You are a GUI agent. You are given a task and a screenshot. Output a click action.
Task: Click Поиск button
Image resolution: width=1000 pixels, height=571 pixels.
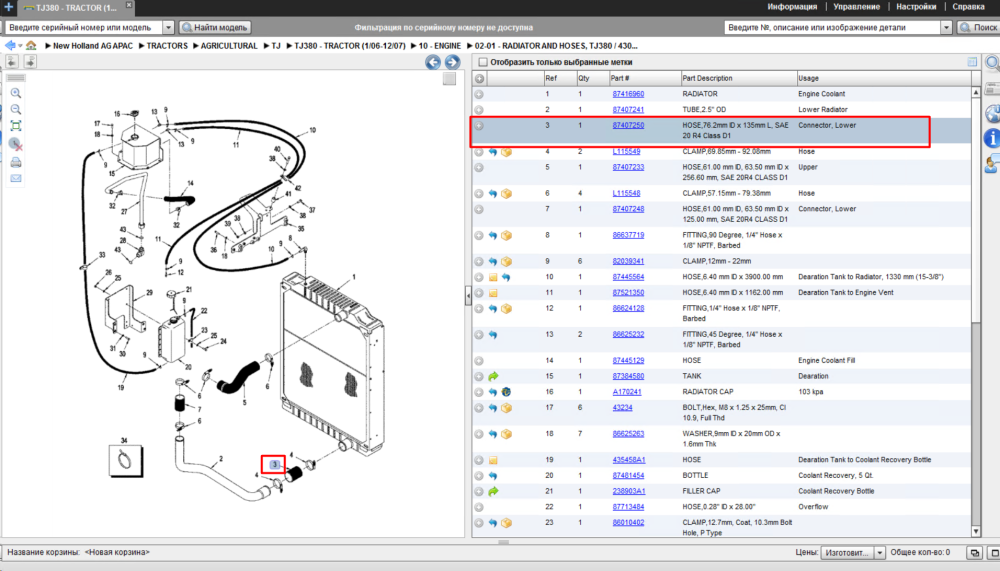979,27
